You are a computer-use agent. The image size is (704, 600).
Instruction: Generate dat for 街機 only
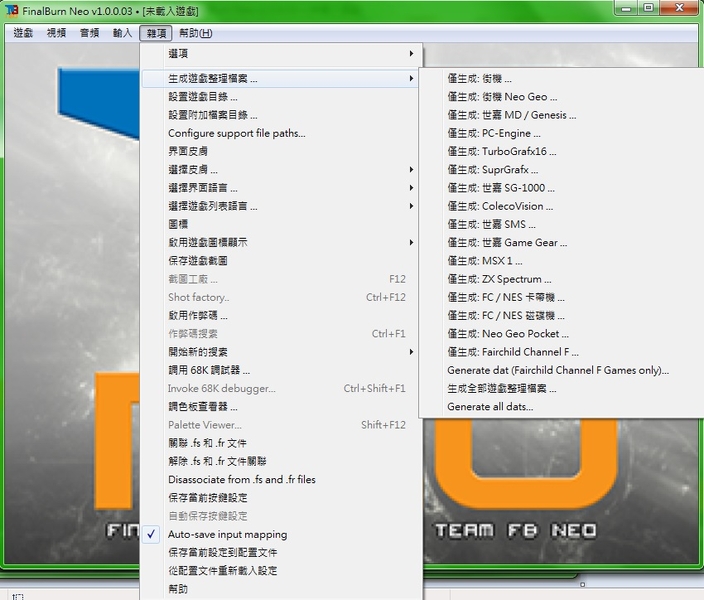[562, 79]
